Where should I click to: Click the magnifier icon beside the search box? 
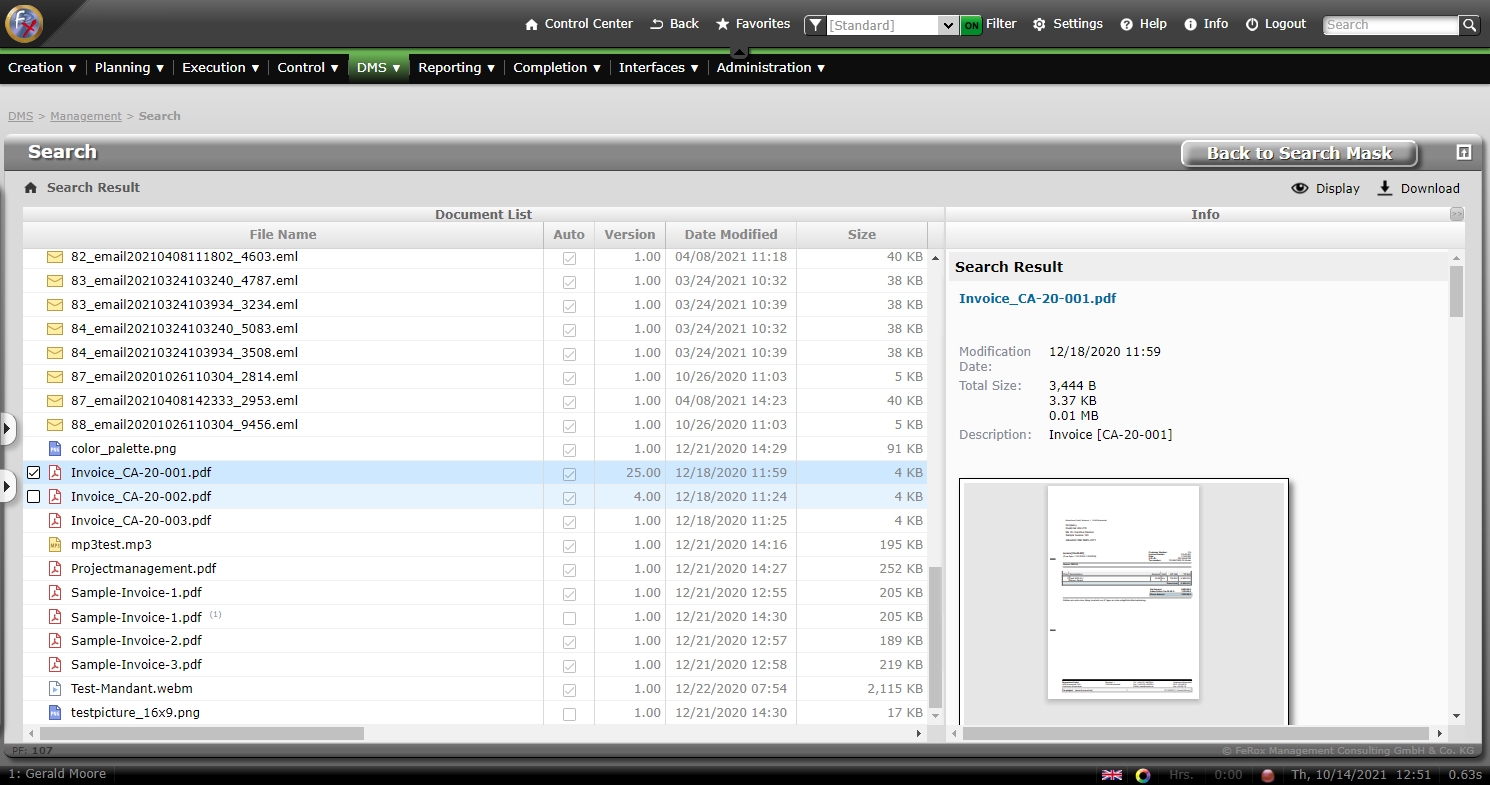coord(1469,25)
